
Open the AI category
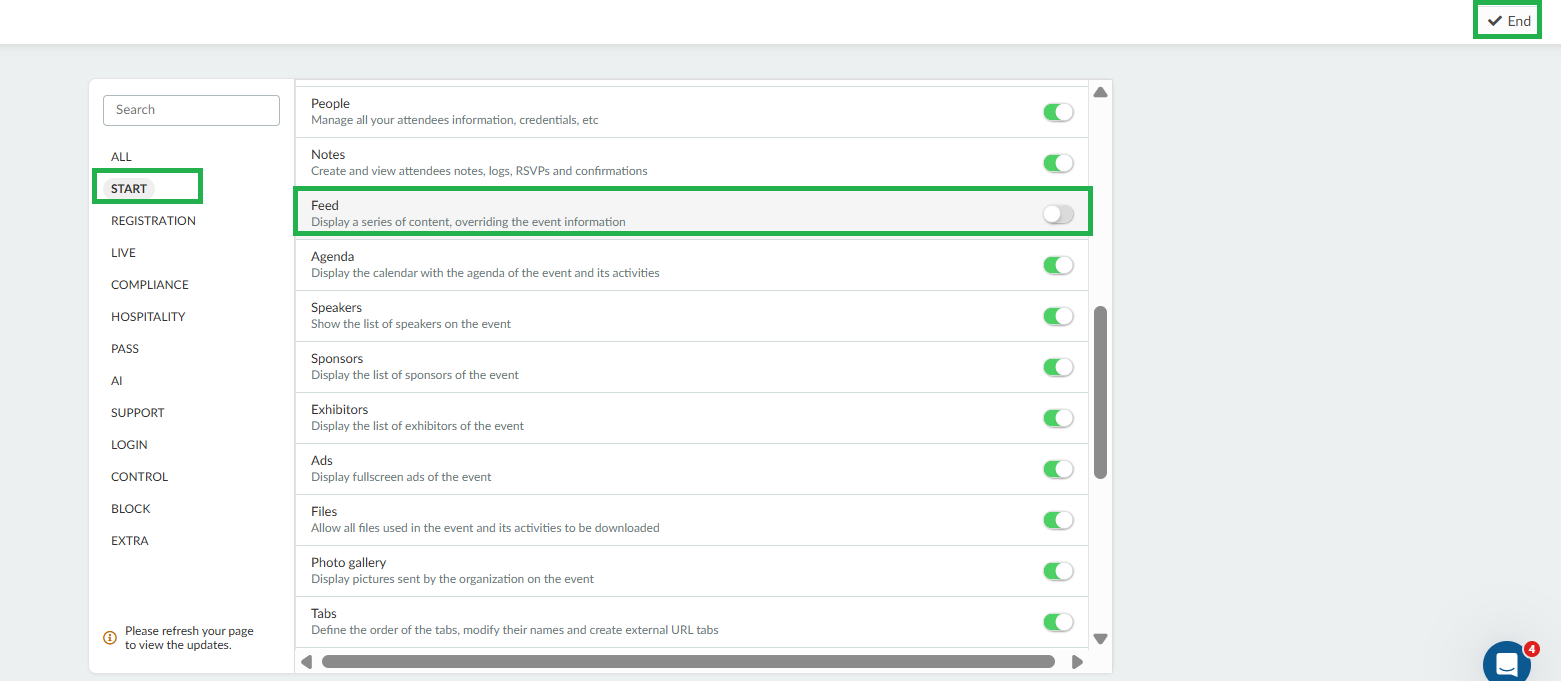click(x=116, y=381)
